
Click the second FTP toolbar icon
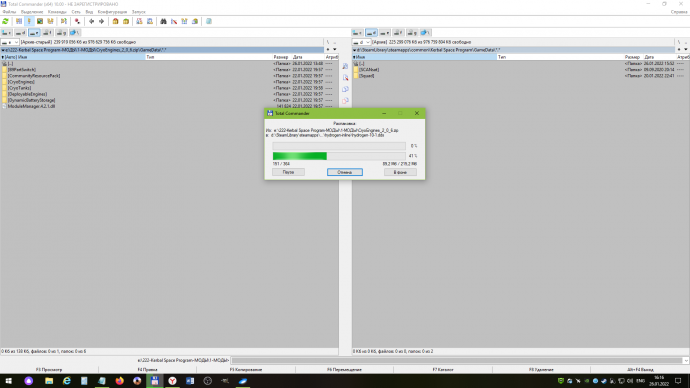(x=150, y=21)
